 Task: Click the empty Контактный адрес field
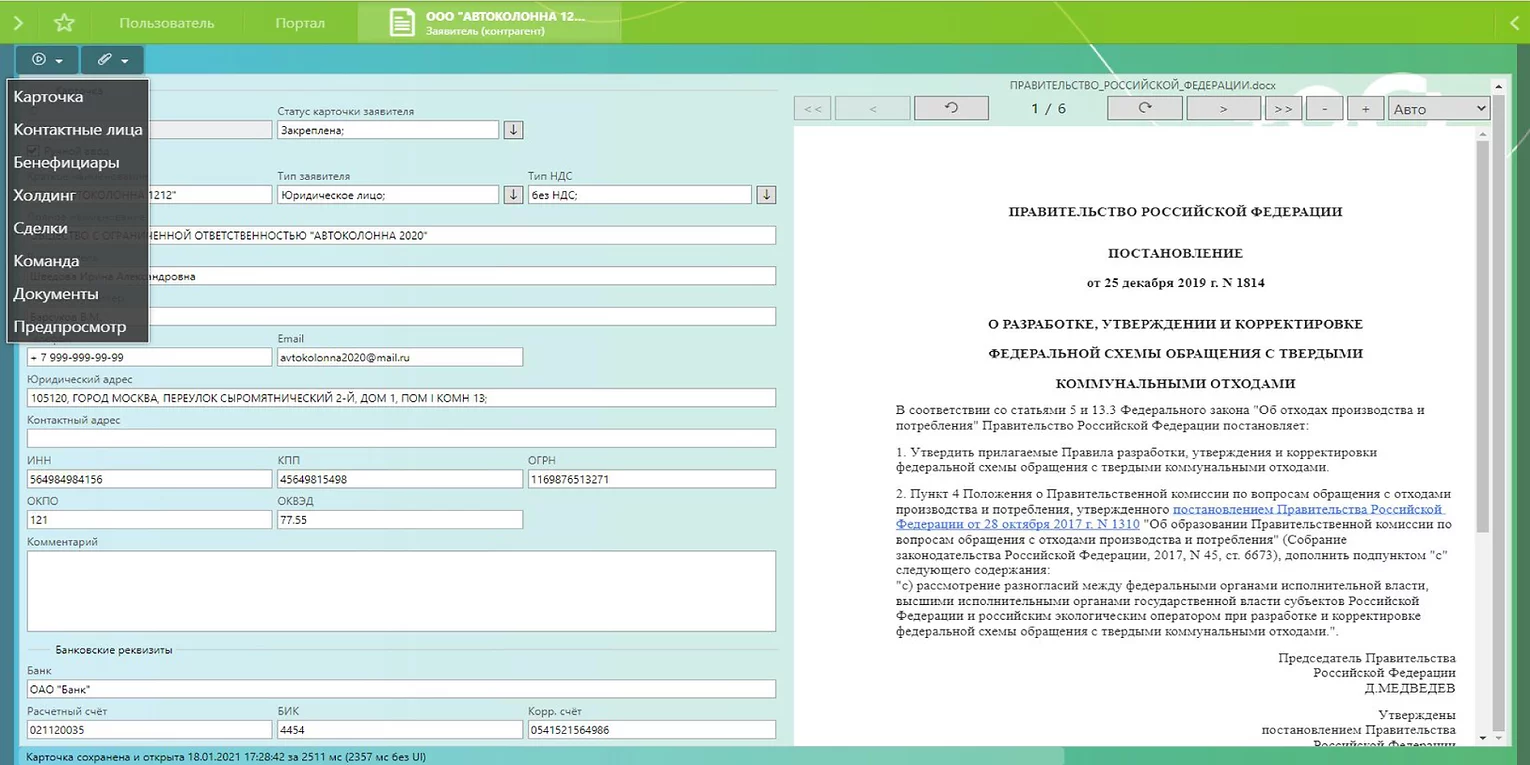tap(401, 438)
